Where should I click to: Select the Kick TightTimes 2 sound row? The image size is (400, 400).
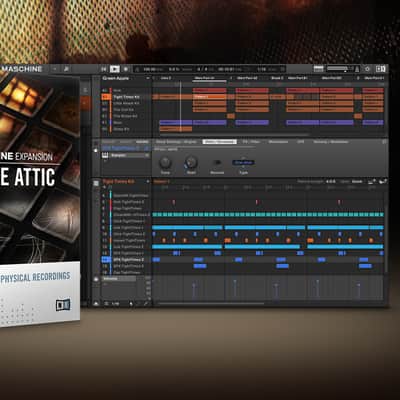126,202
